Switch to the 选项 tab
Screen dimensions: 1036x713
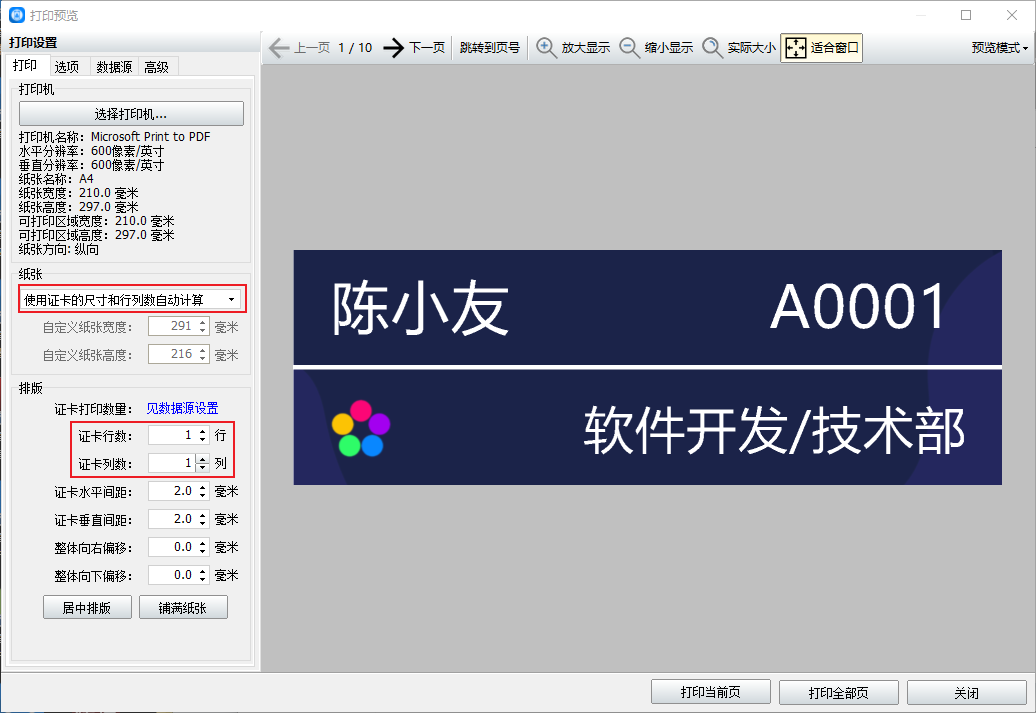tap(67, 67)
